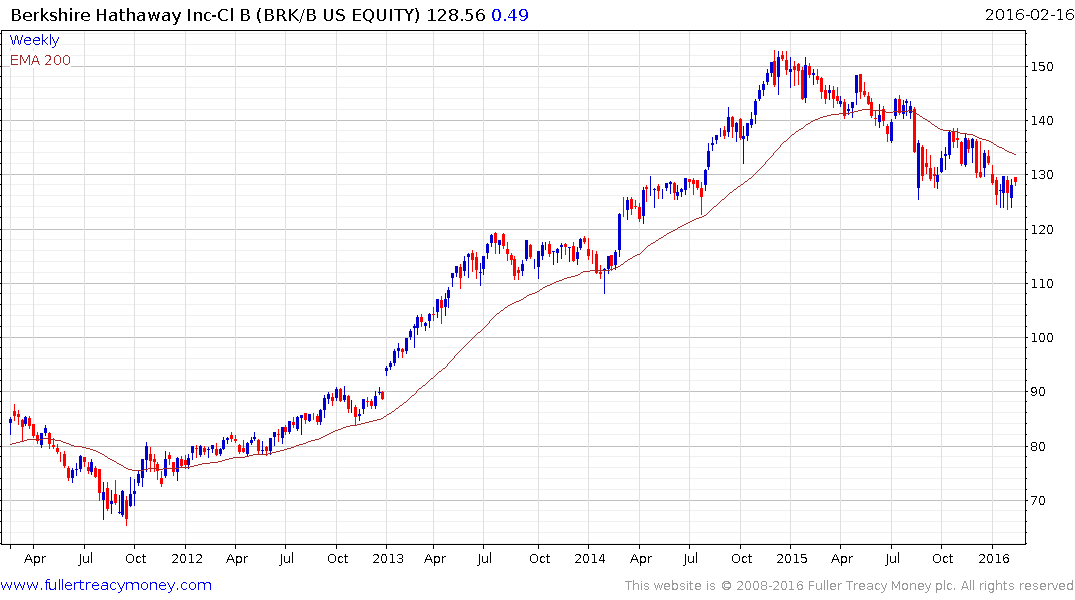
Task: Click the 120 price axis label
Action: tap(1042, 229)
